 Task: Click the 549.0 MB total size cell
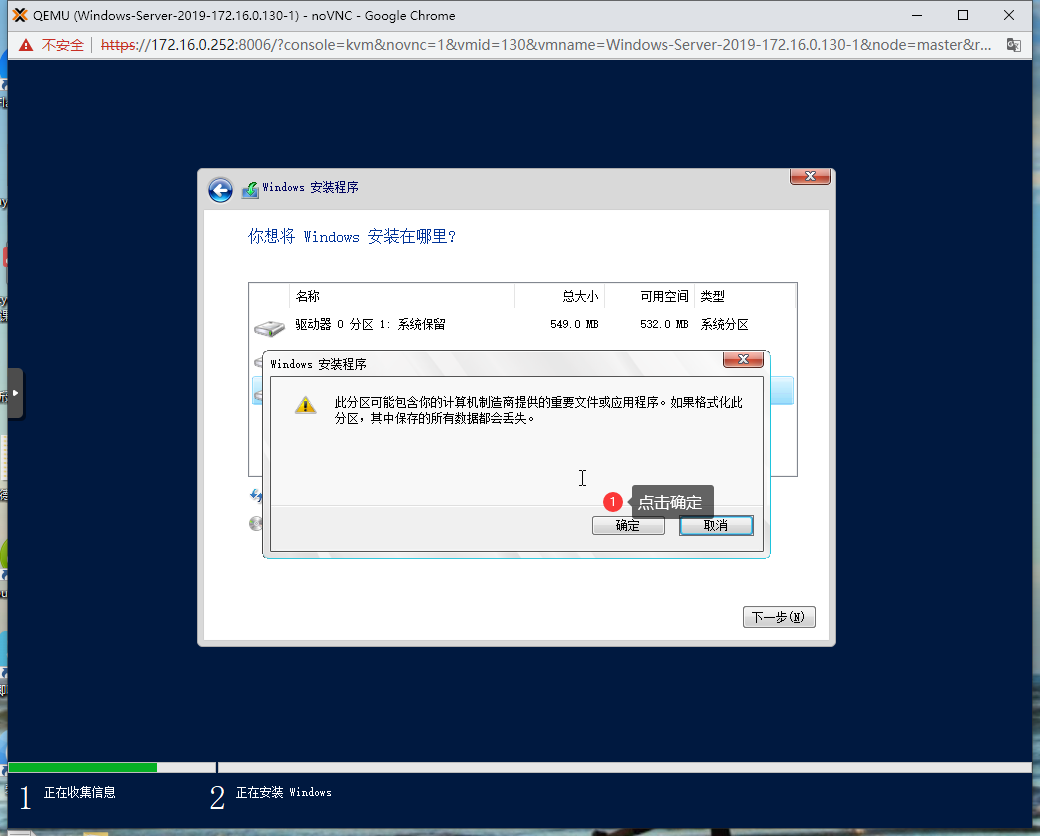[574, 324]
